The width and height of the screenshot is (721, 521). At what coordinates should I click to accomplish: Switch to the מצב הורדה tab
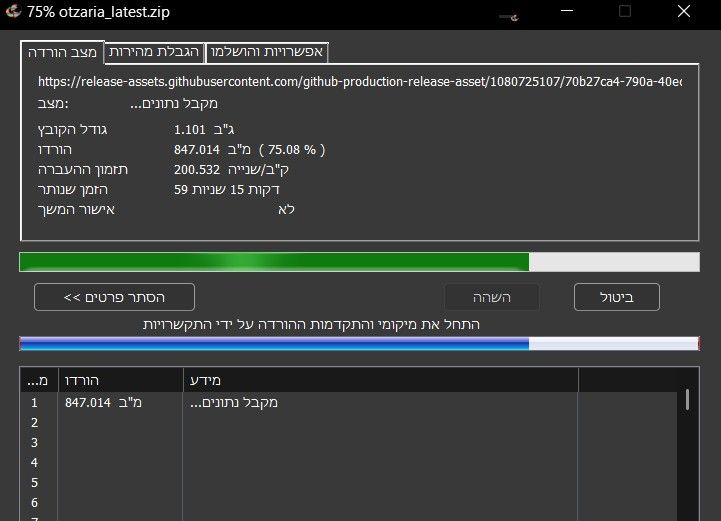pos(63,52)
